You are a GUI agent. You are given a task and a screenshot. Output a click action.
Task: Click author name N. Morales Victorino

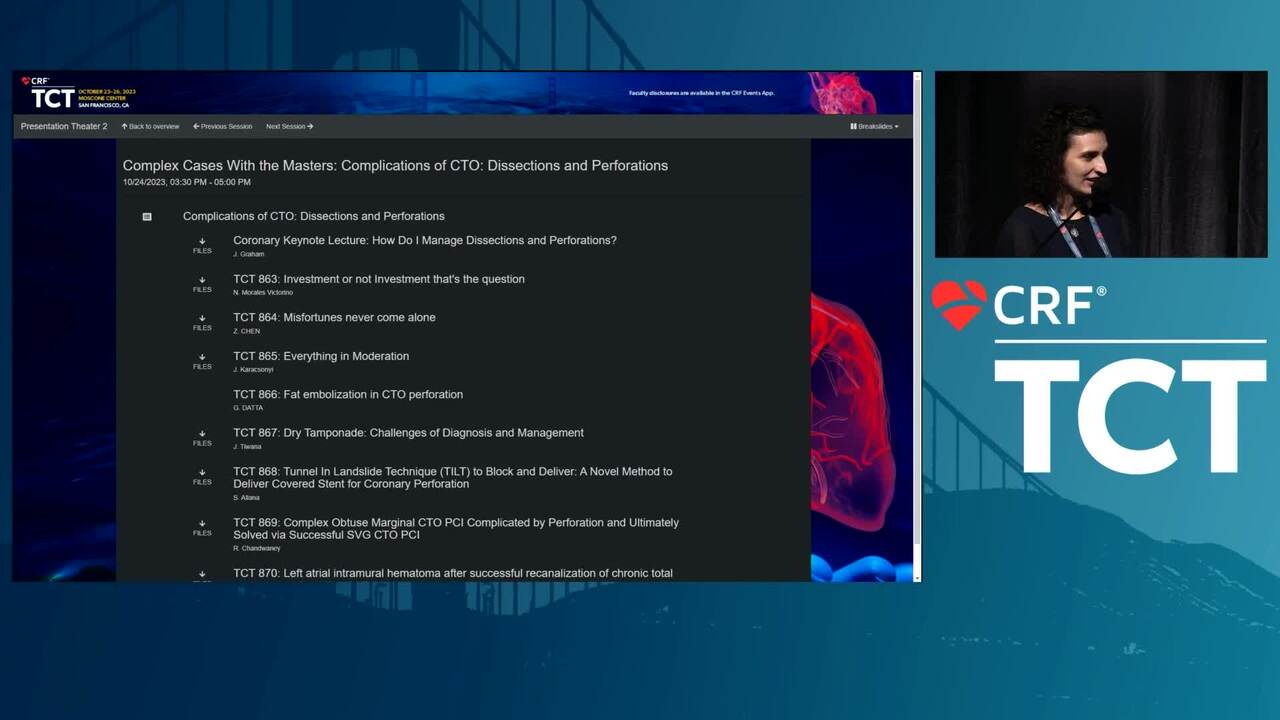tap(263, 293)
